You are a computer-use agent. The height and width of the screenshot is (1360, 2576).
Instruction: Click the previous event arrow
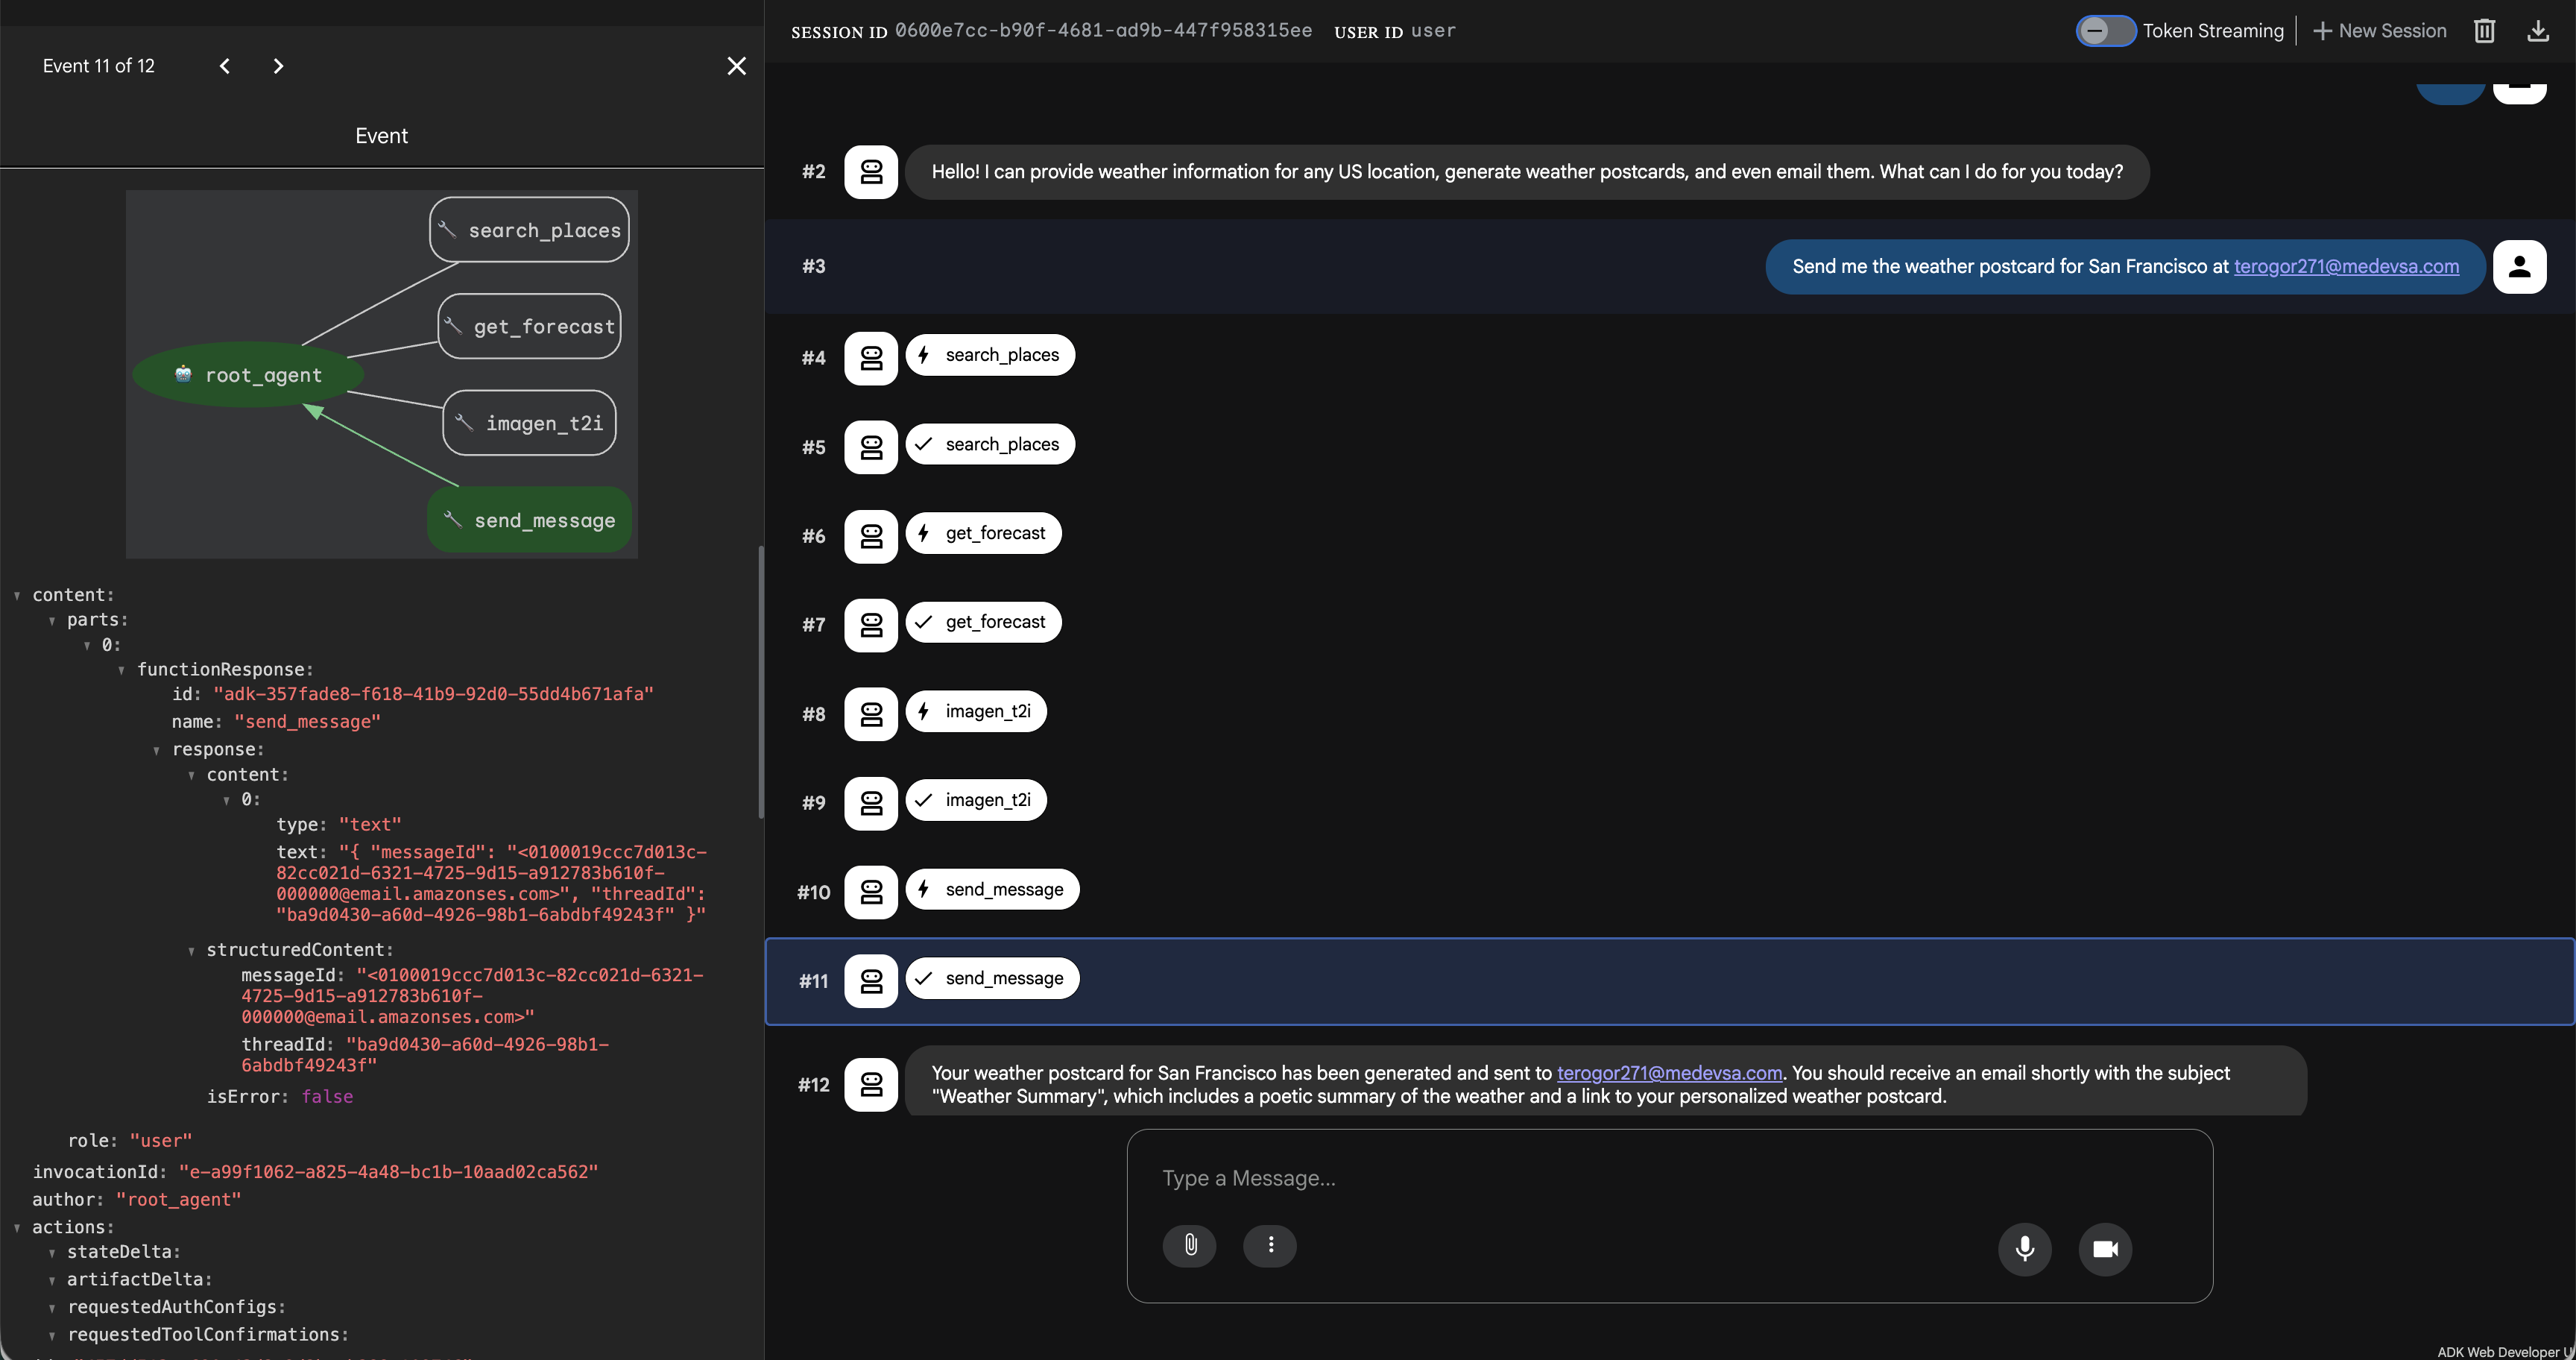224,65
